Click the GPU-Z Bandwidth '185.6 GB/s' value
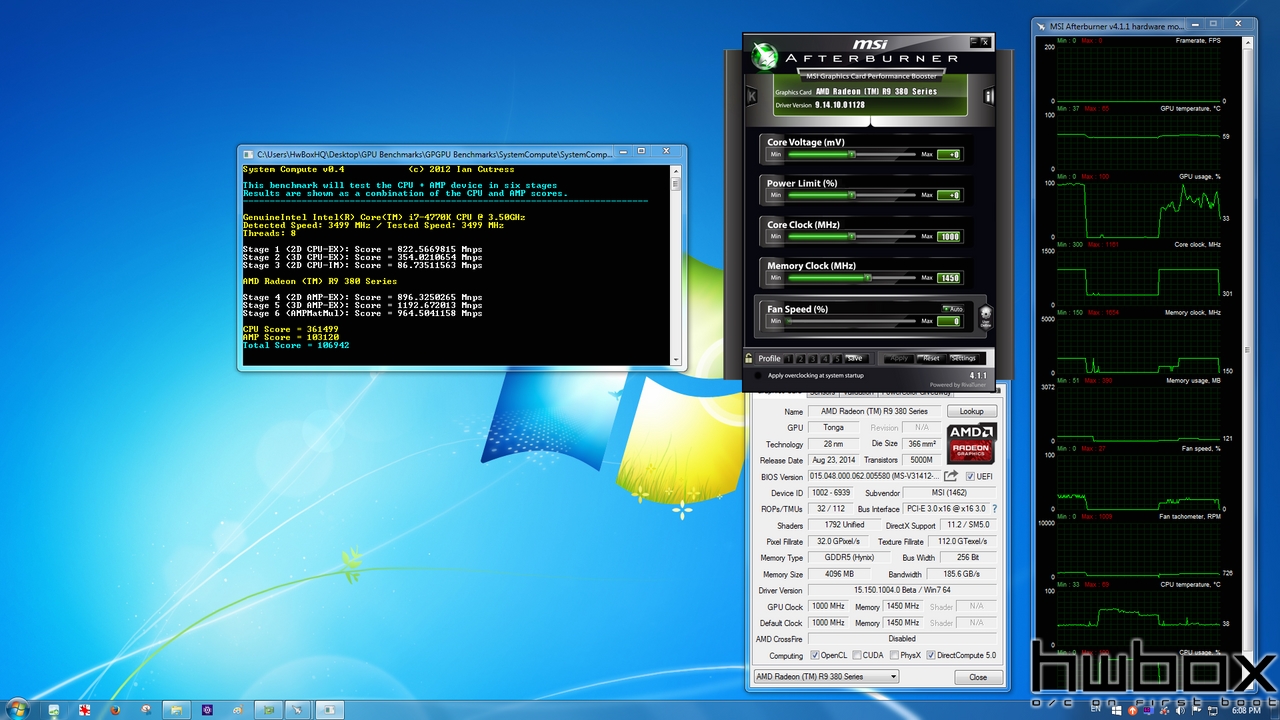Screen dimensions: 1280x720 click(961, 574)
